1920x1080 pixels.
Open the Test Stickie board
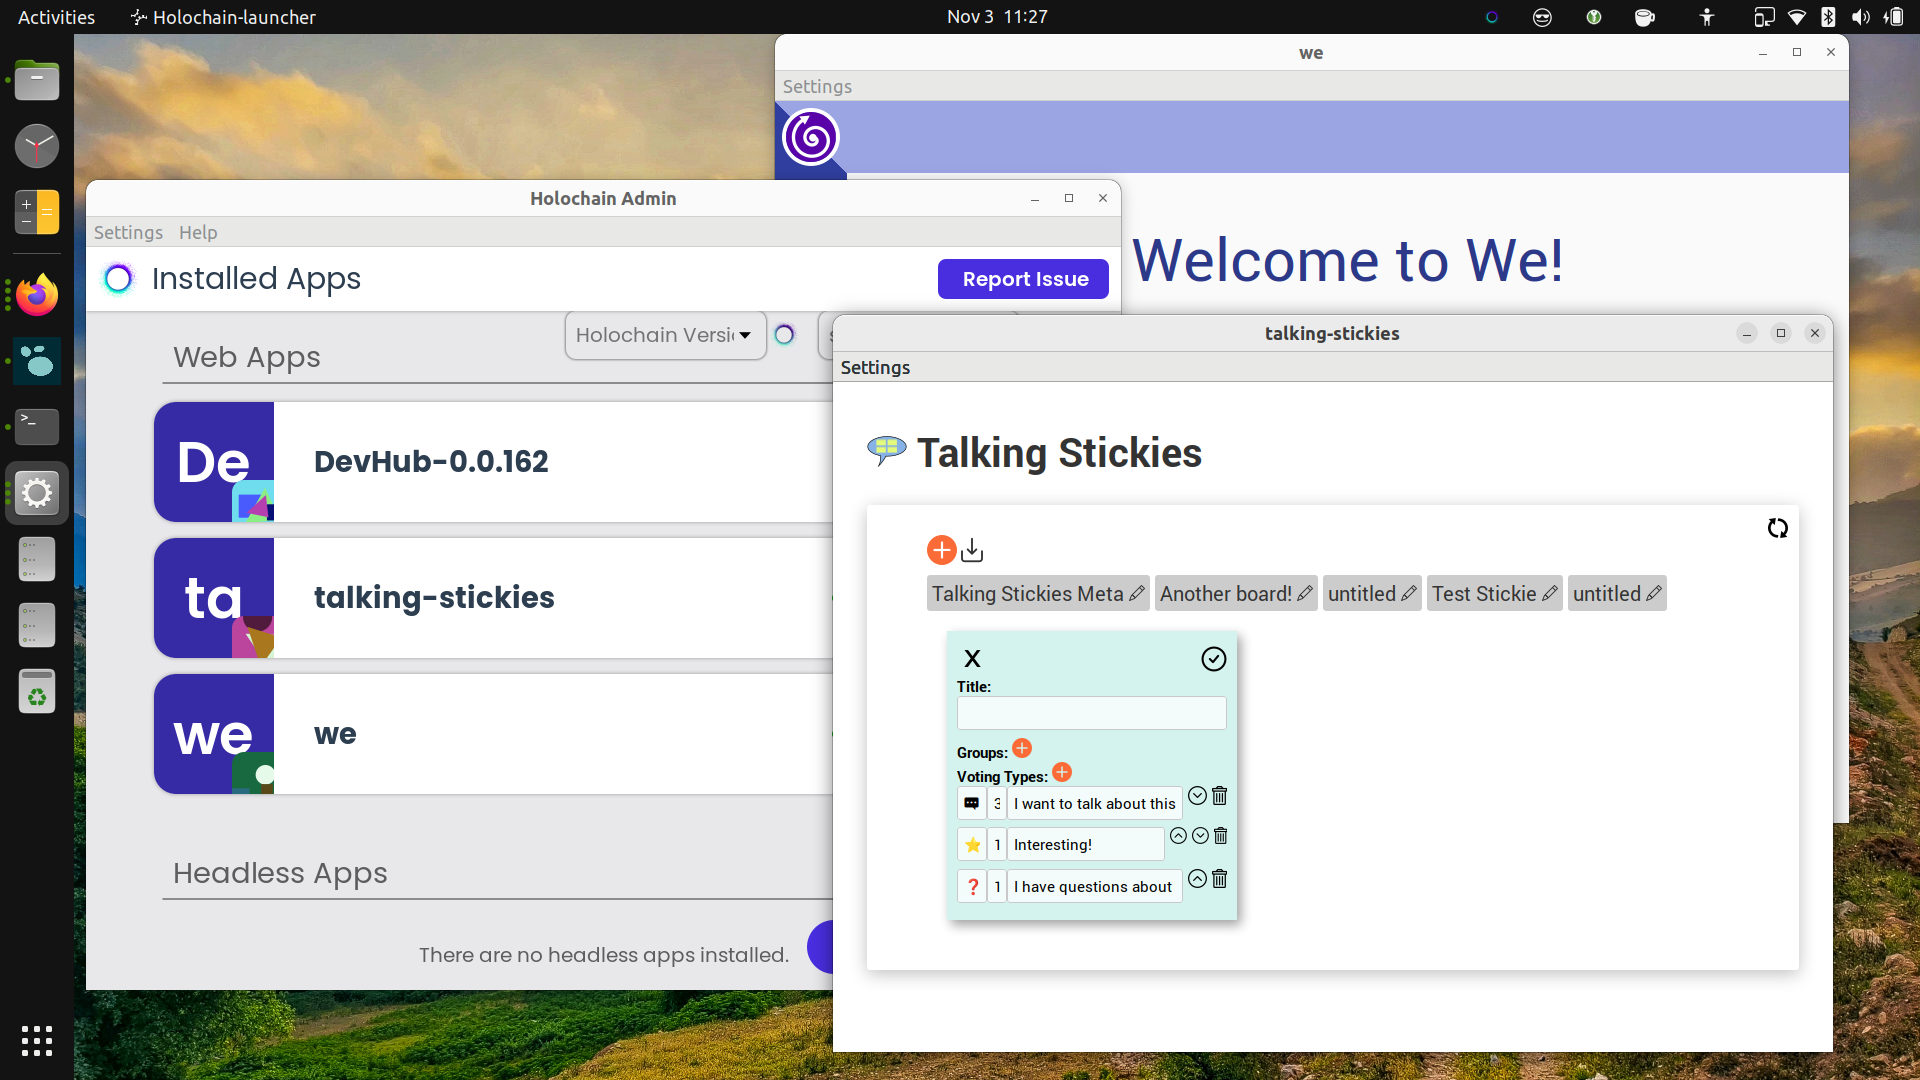tap(1484, 594)
